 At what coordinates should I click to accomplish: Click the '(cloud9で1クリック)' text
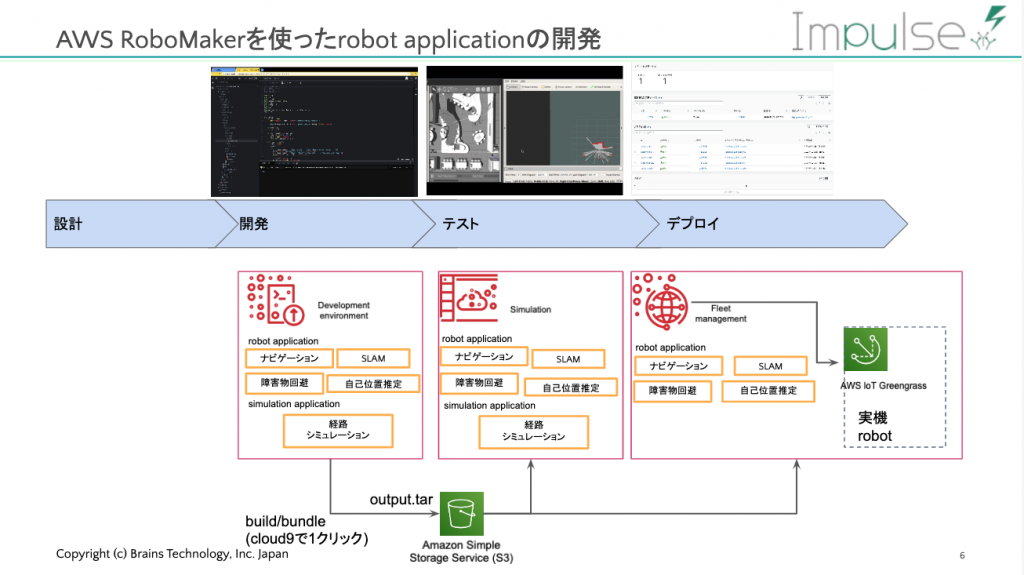pyautogui.click(x=307, y=538)
